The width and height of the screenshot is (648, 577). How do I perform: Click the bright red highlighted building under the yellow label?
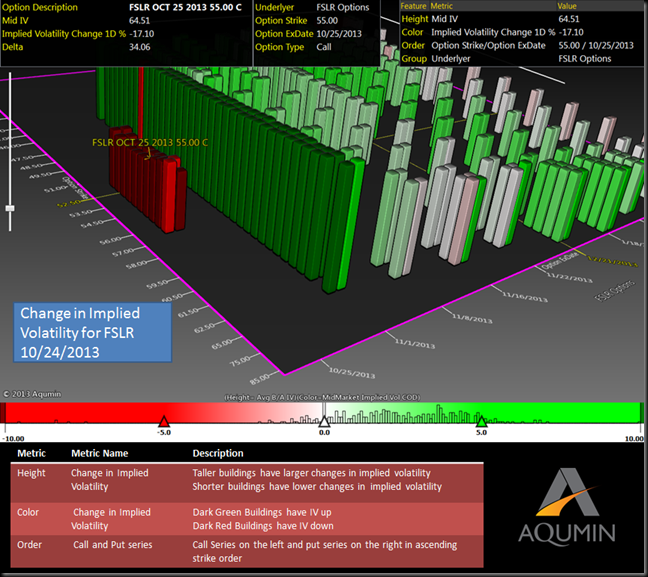[x=169, y=194]
